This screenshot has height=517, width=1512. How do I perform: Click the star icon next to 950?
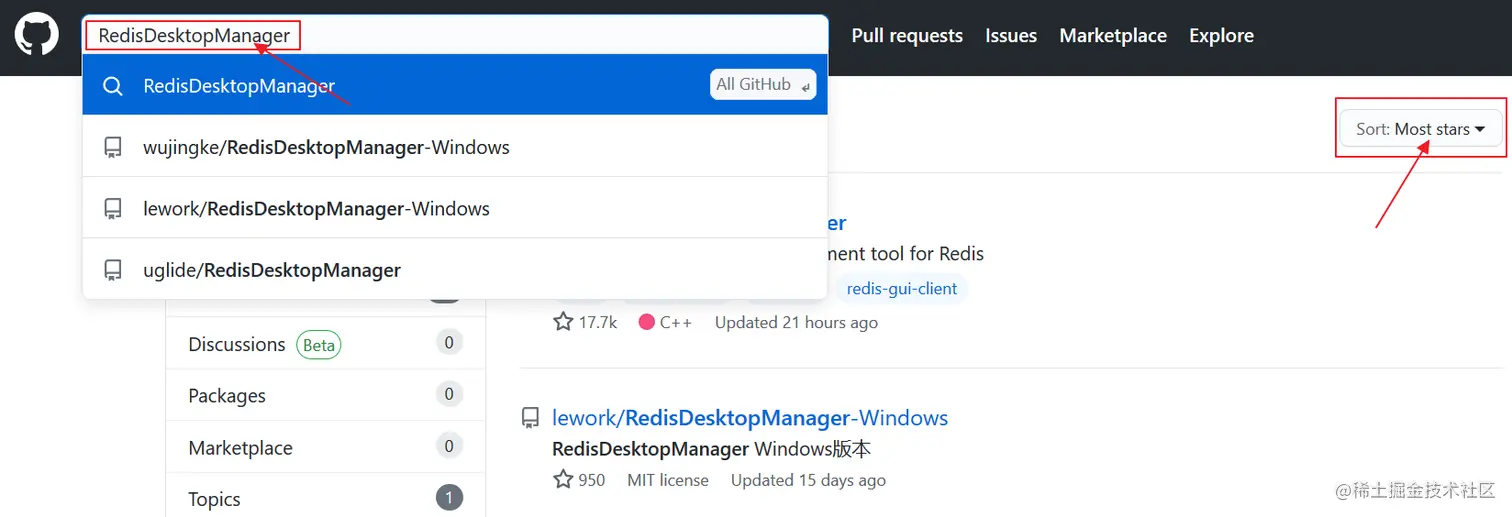(563, 480)
